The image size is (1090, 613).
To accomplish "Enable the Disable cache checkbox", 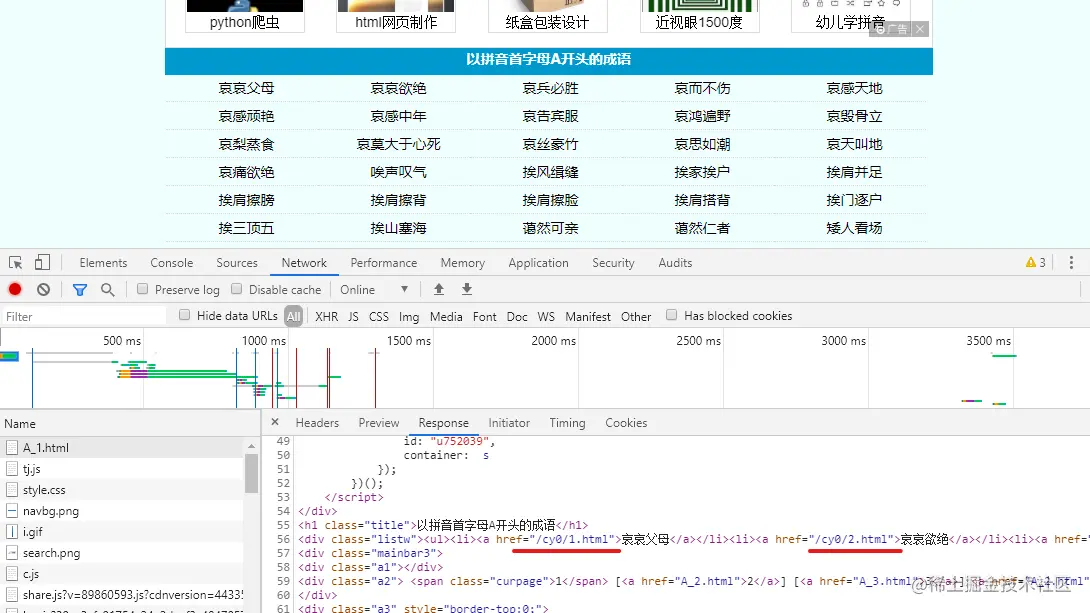I will [x=236, y=288].
